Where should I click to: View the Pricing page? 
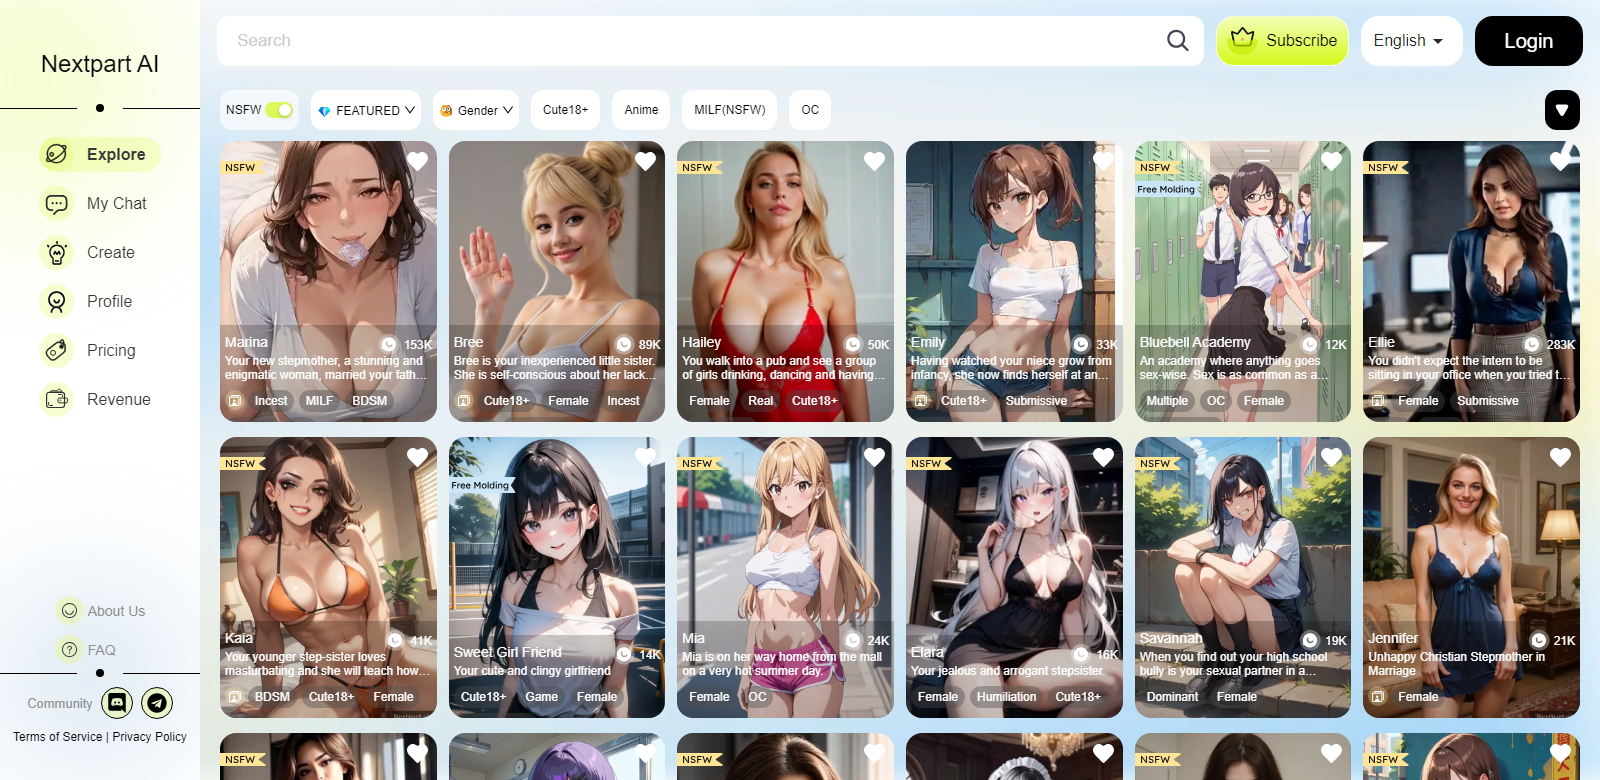[x=100, y=350]
